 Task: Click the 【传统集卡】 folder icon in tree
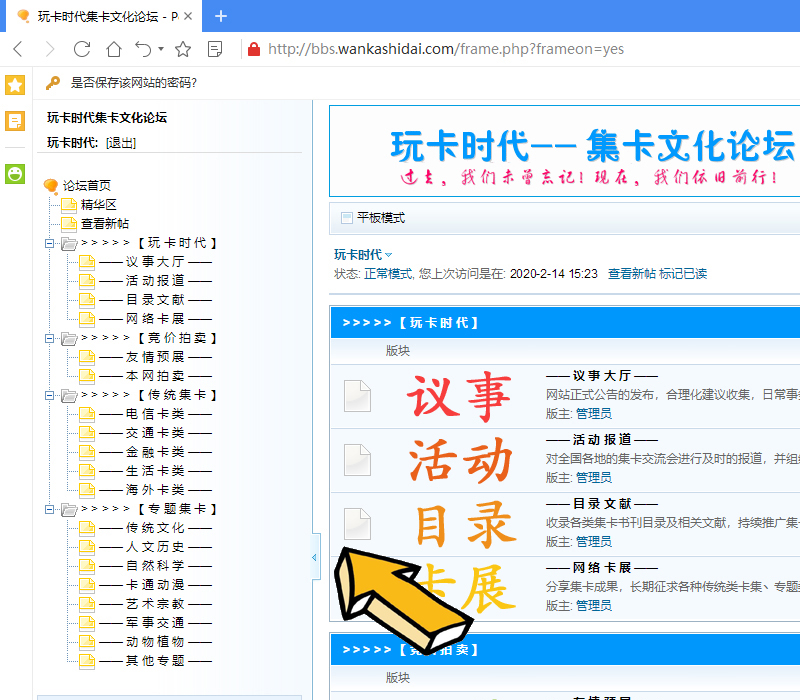pos(69,395)
